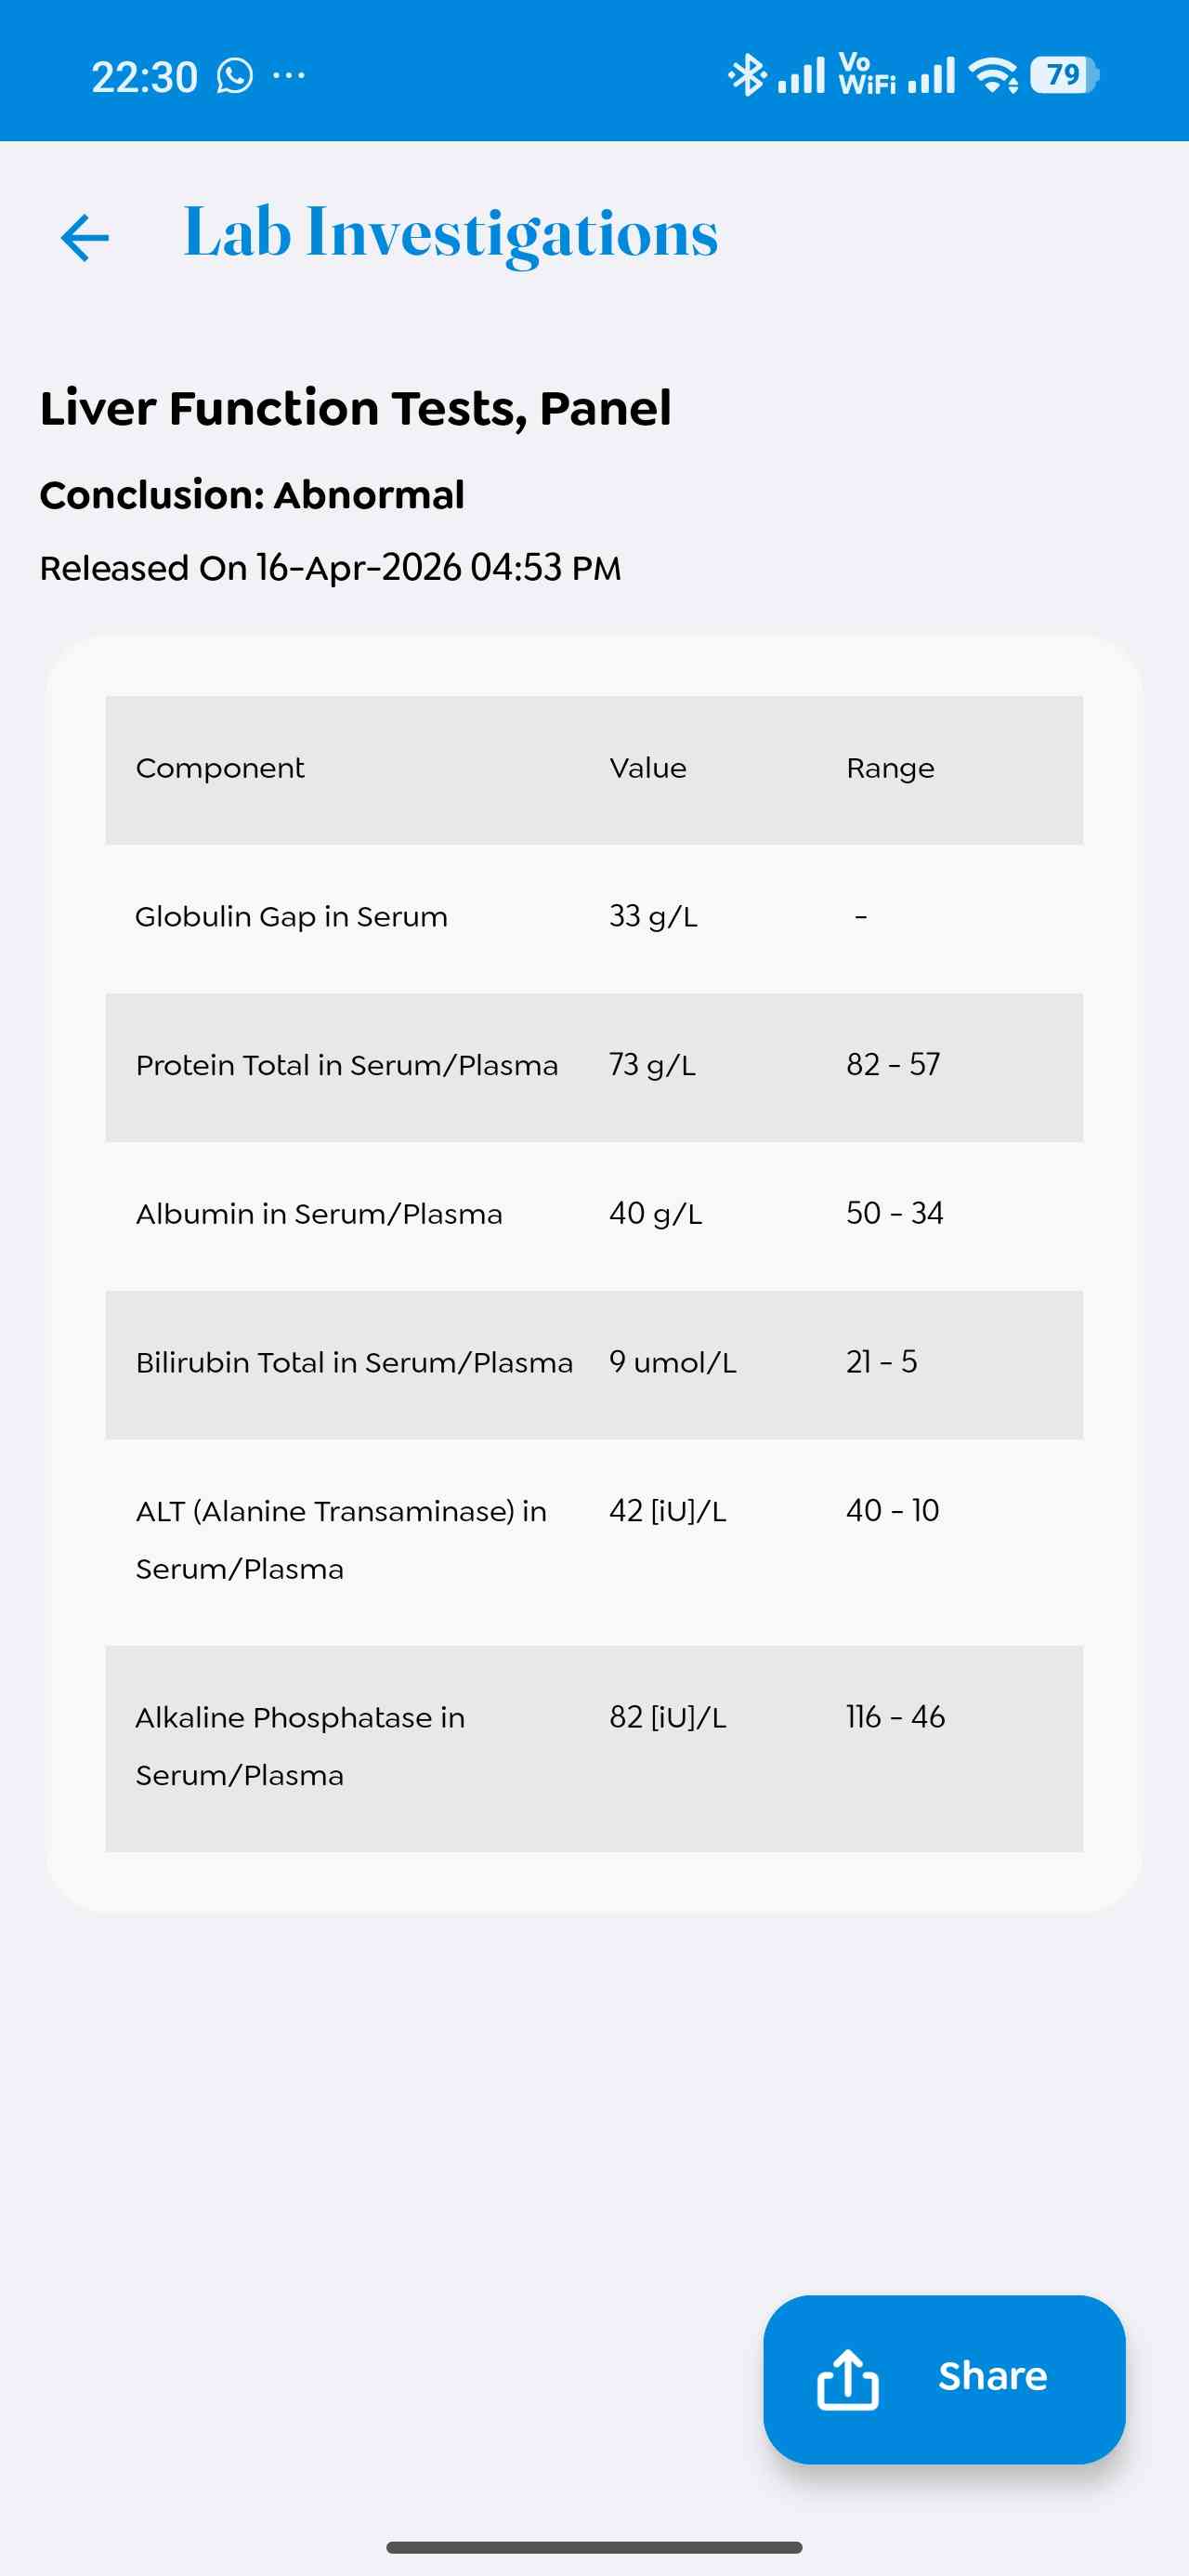This screenshot has width=1189, height=2576.
Task: Tap the bottom home gesture bar
Action: pos(594,2546)
